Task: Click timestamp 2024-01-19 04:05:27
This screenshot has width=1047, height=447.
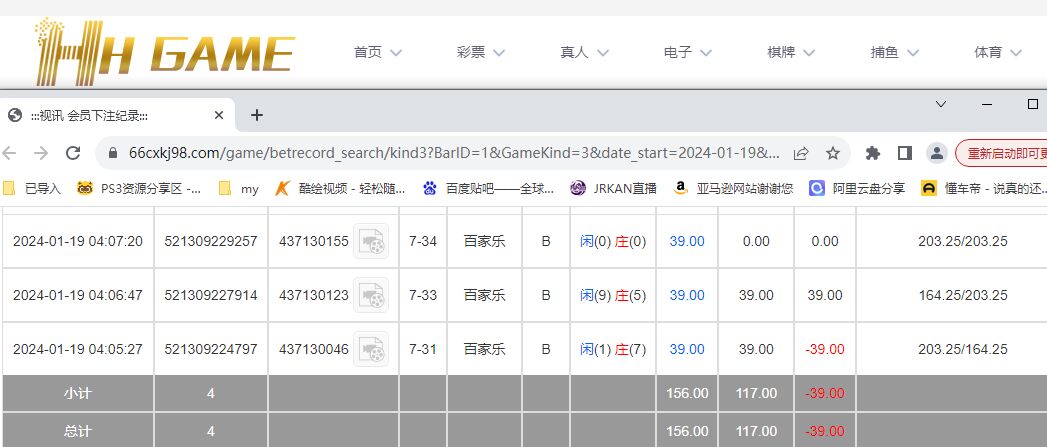Action: tap(77, 349)
